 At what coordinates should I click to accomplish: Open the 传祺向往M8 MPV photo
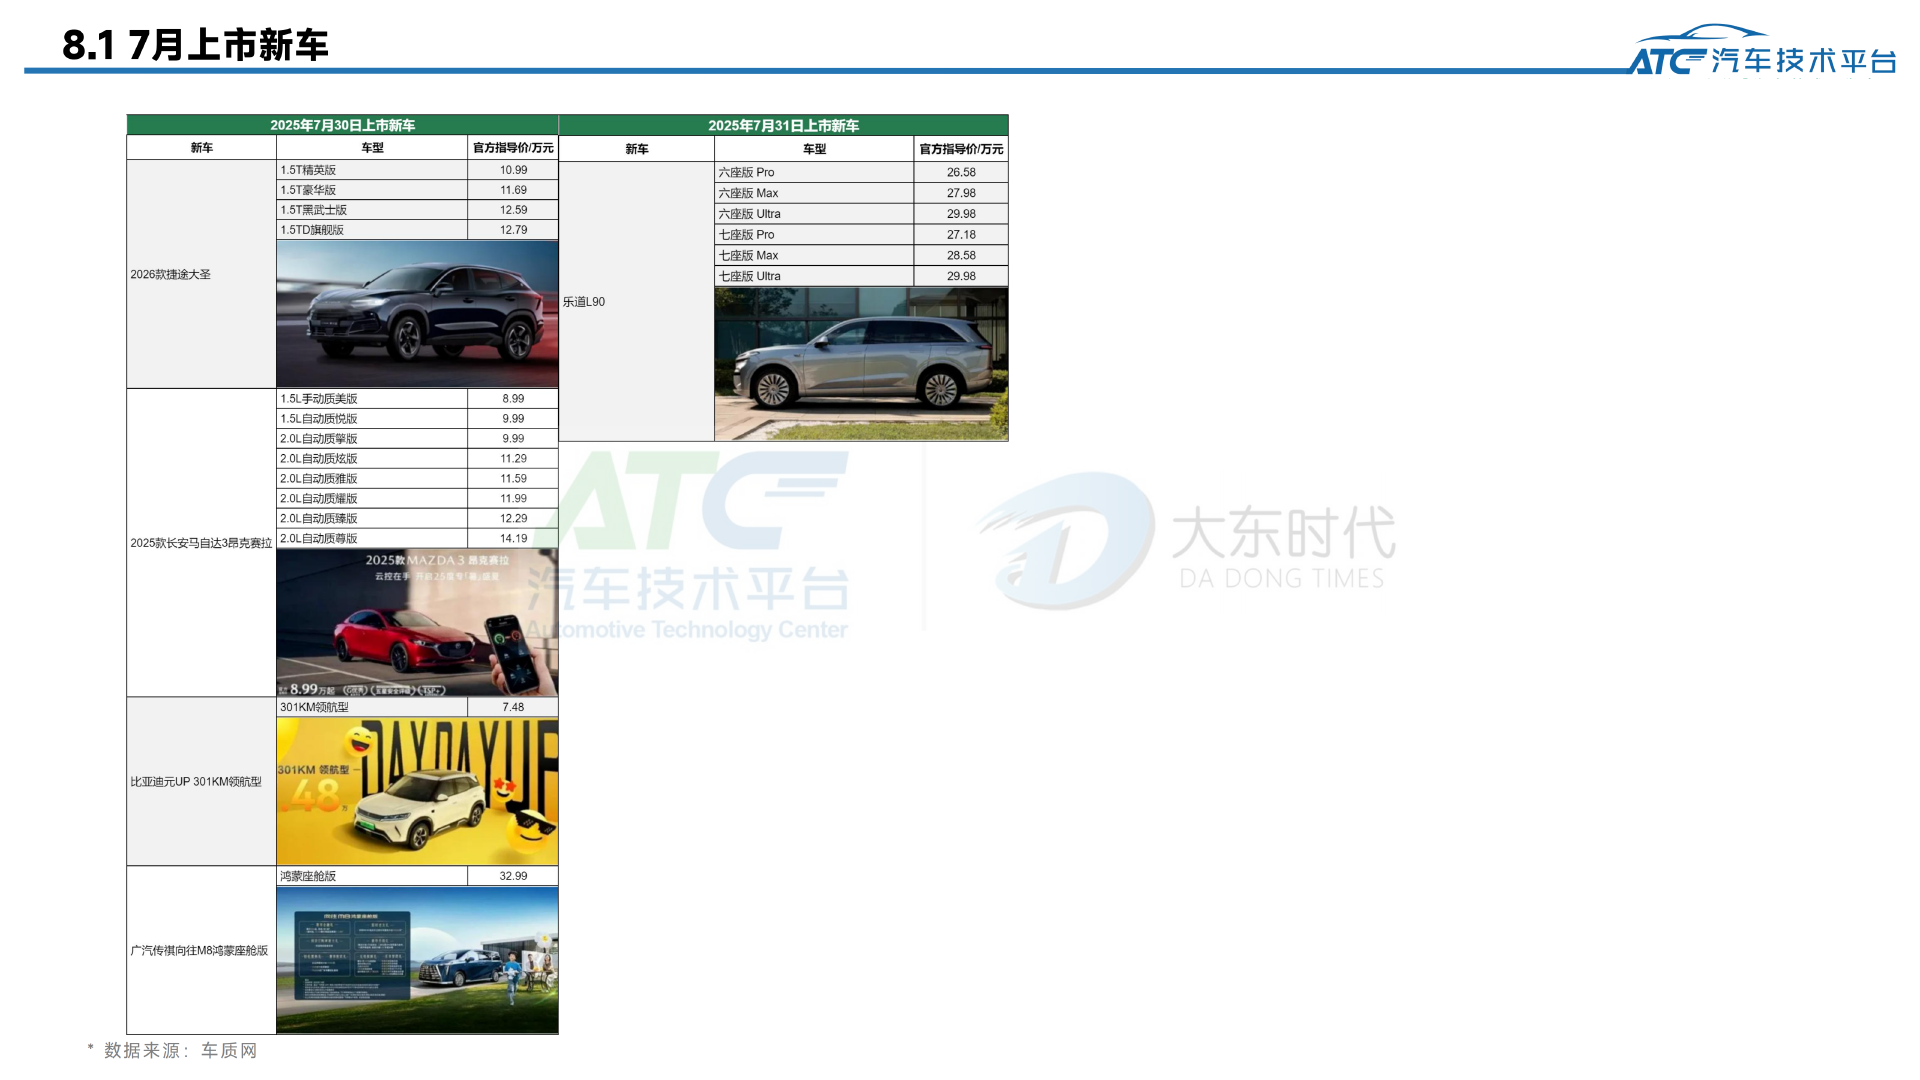point(417,960)
